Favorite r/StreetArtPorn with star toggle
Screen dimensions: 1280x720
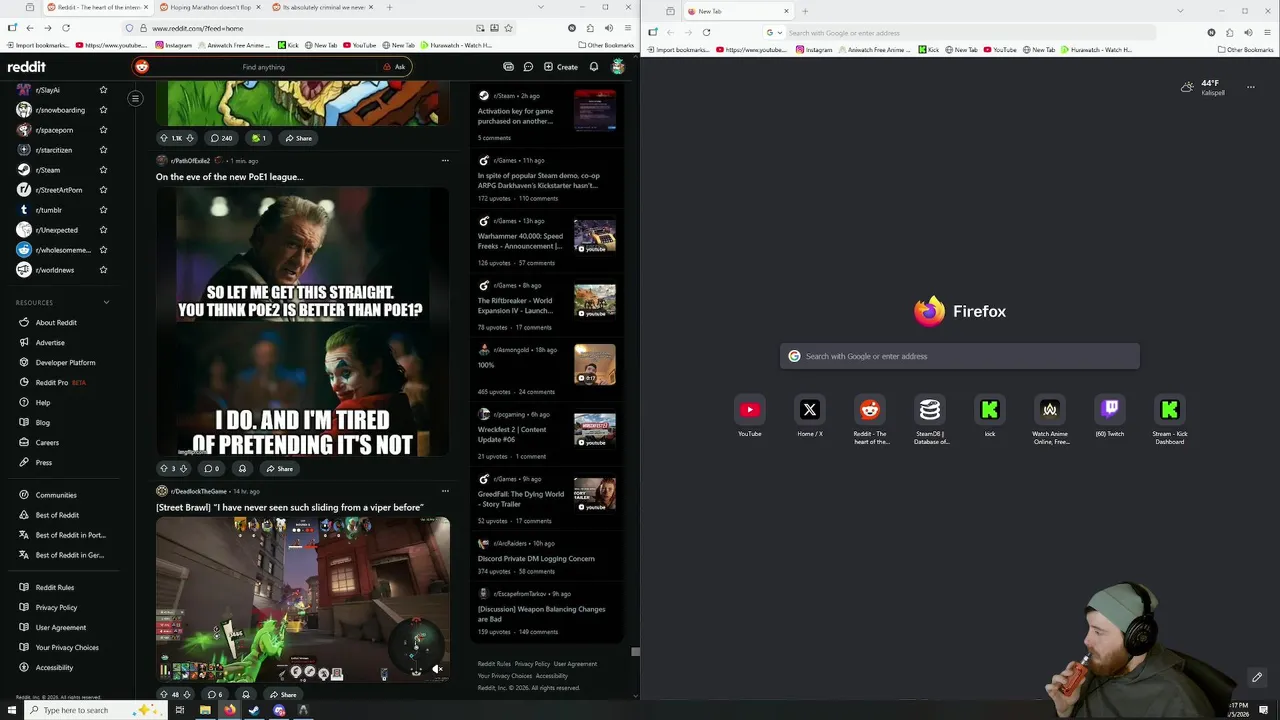(x=103, y=190)
